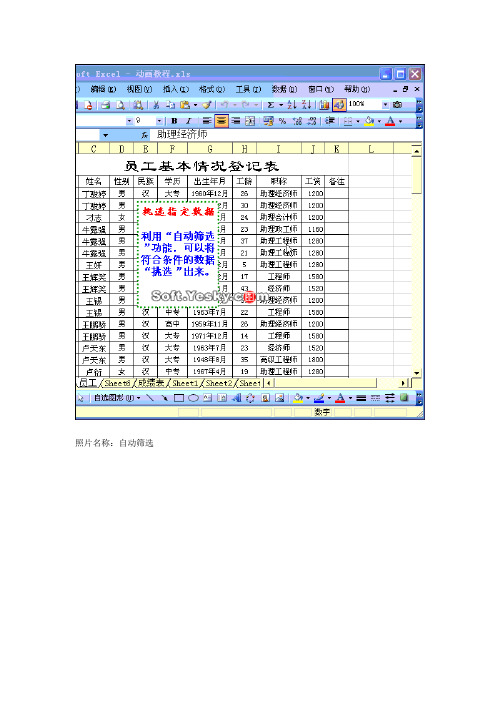This screenshot has height=702, width=496.
Task: Click the Print icon in toolbar
Action: coord(106,105)
